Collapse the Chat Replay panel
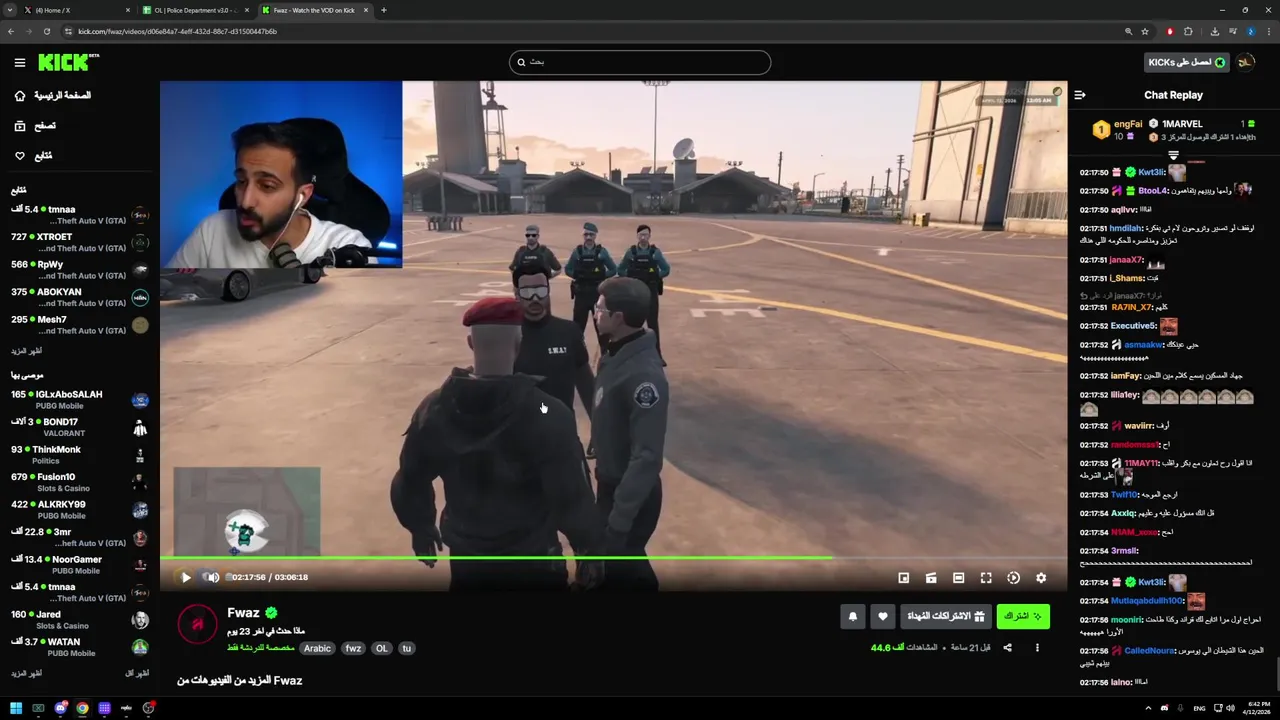 click(1080, 95)
